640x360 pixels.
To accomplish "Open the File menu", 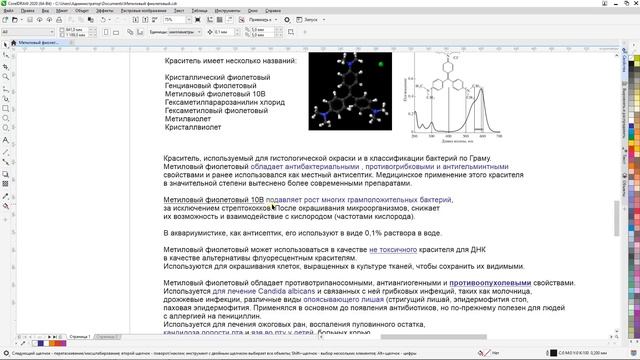I will tap(8, 11).
